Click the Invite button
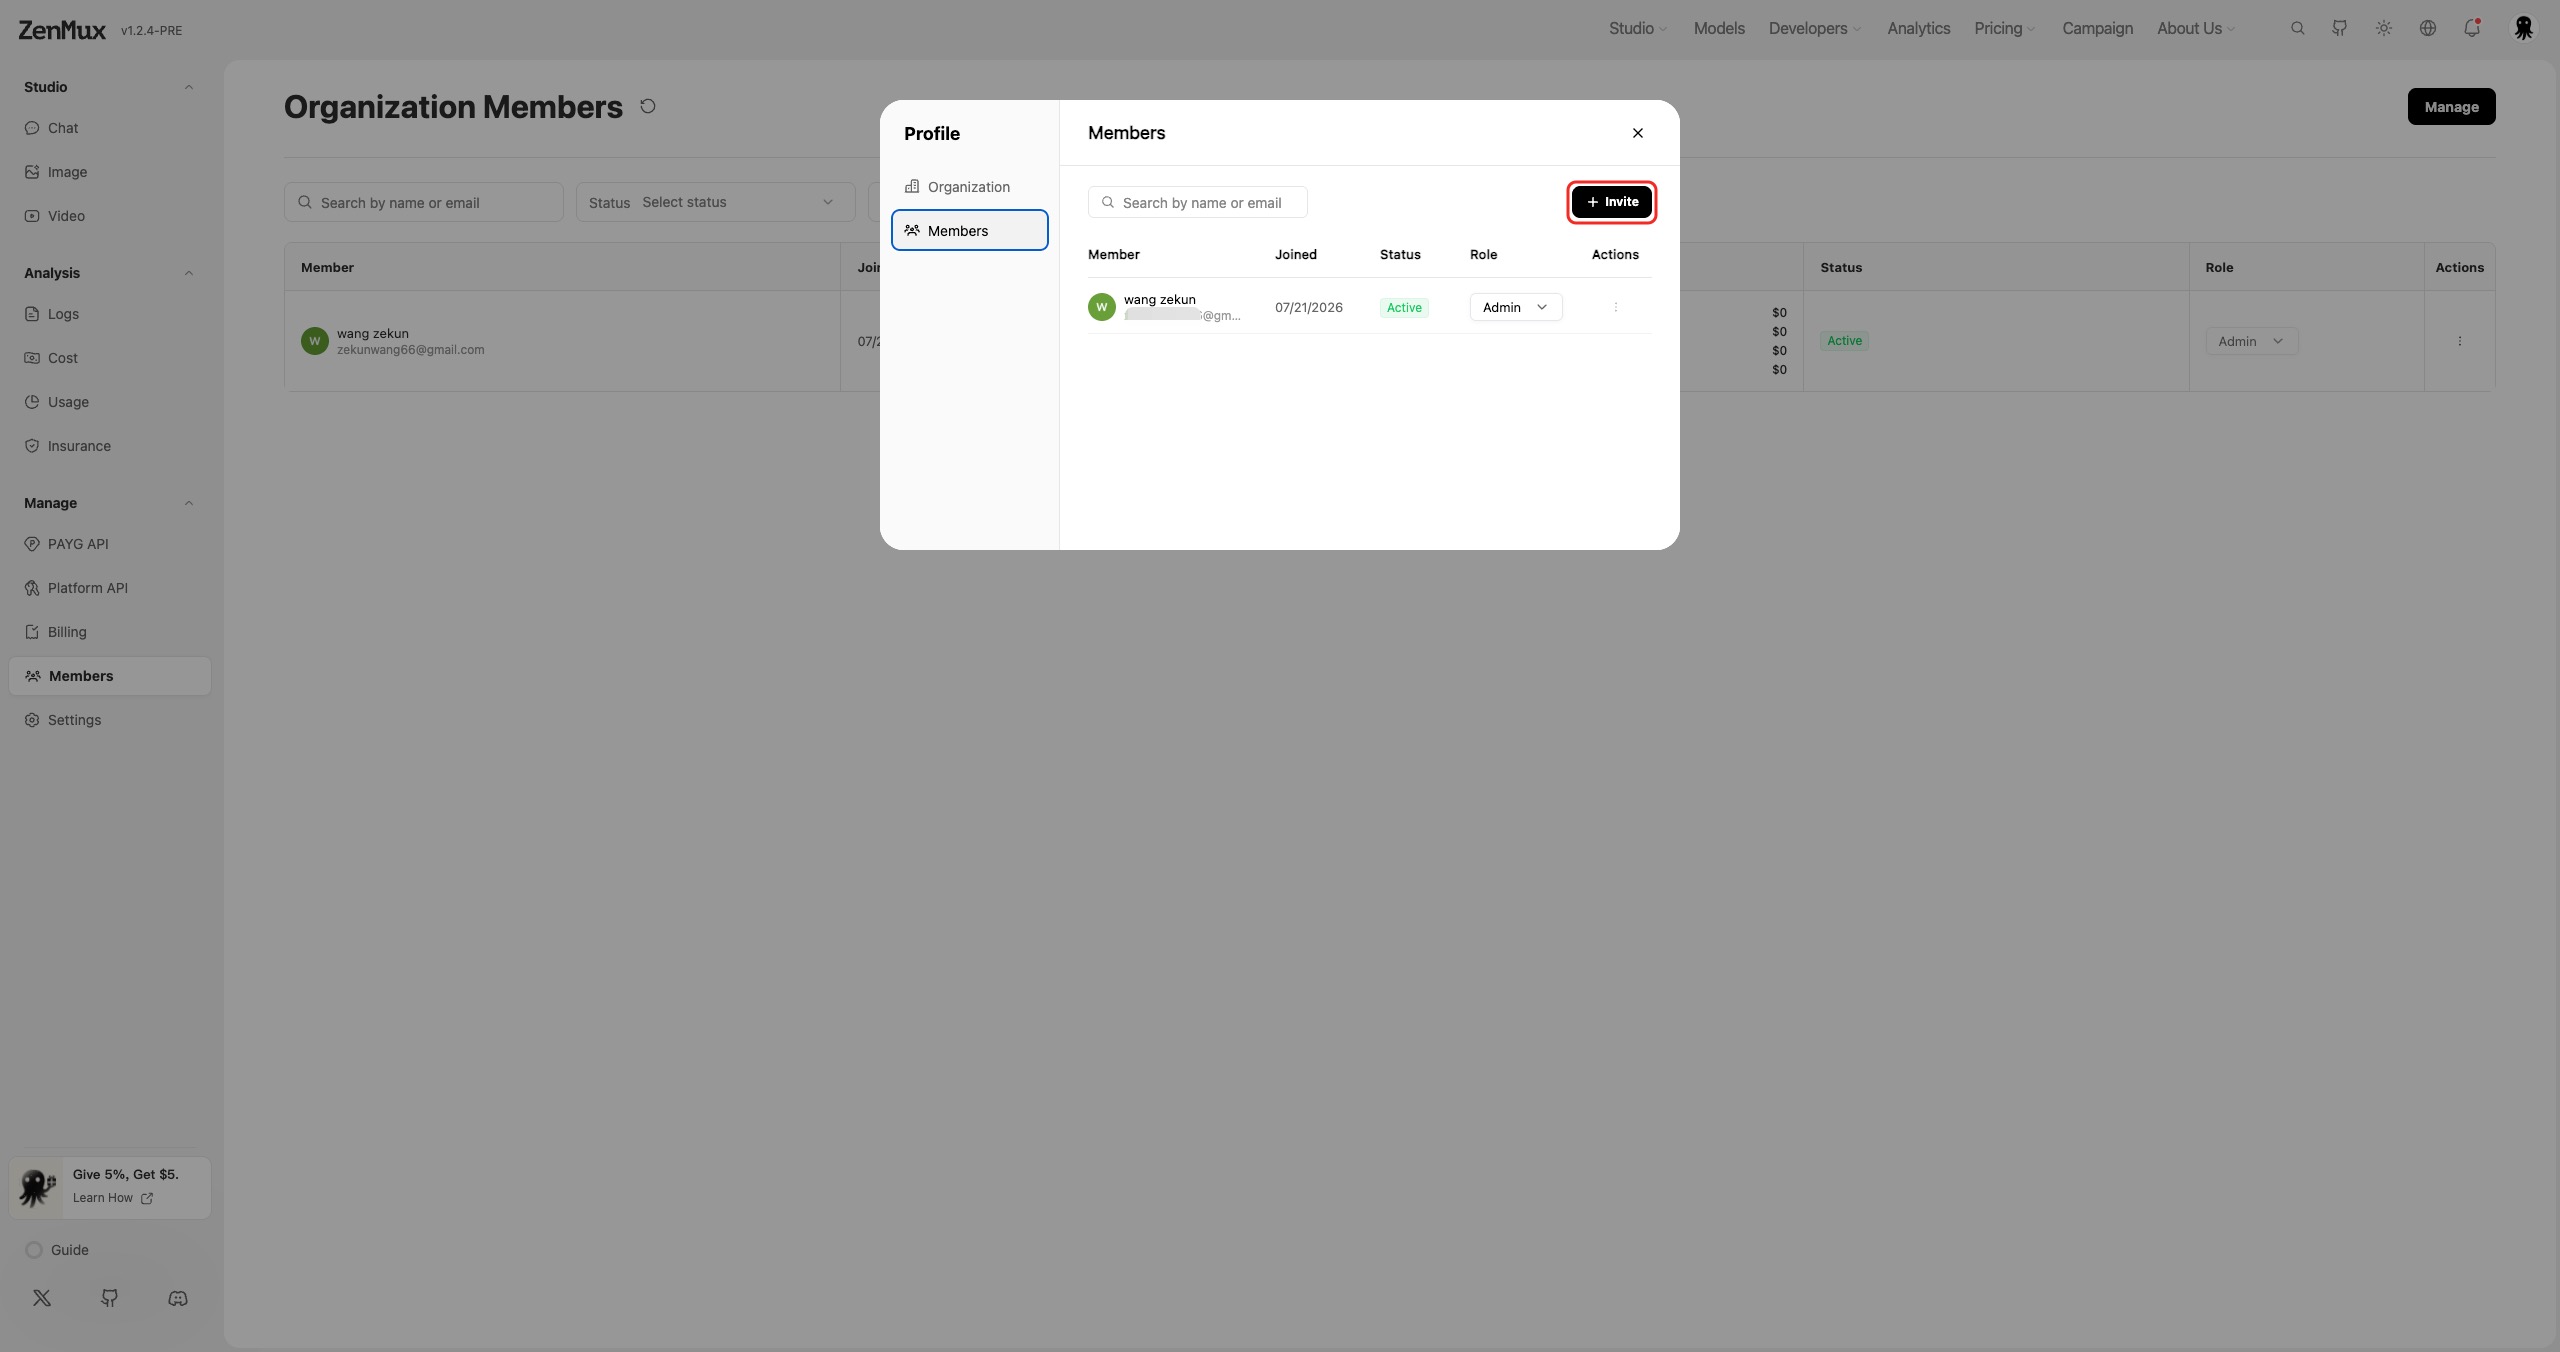This screenshot has height=1352, width=2560. pos(1612,202)
